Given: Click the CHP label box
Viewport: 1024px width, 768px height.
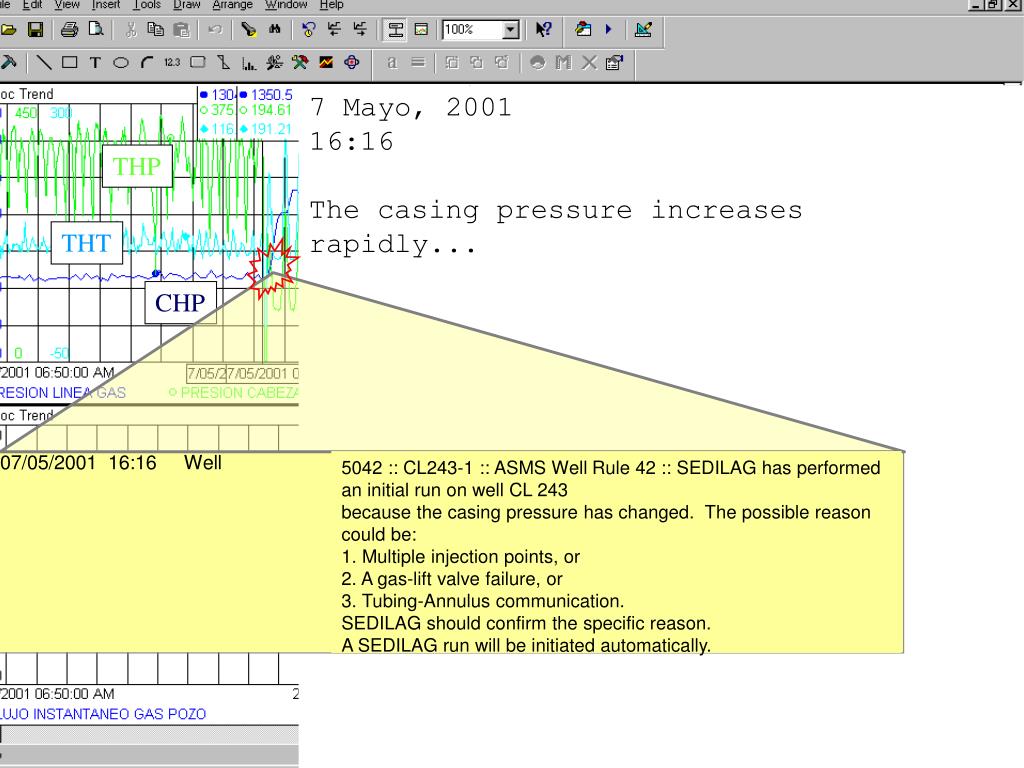Looking at the screenshot, I should click(x=180, y=303).
